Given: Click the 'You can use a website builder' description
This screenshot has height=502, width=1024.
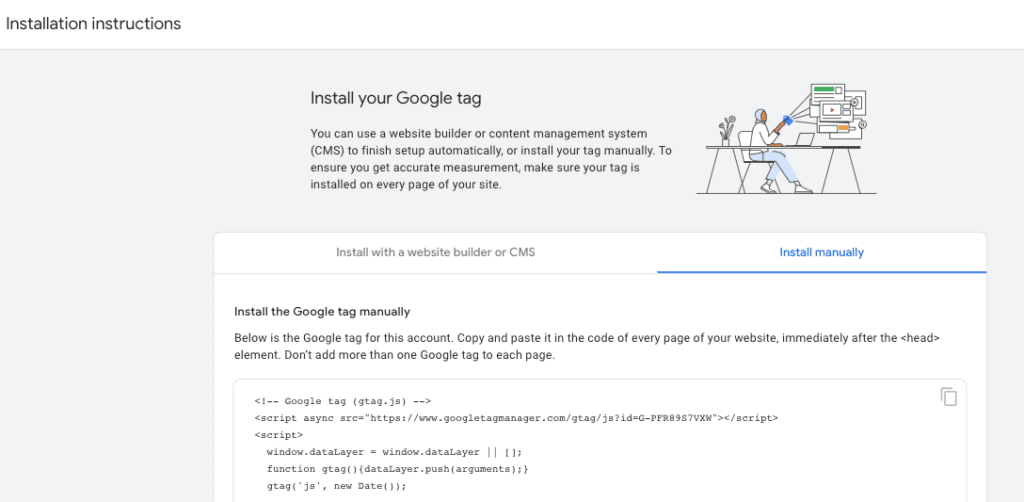Looking at the screenshot, I should point(491,159).
